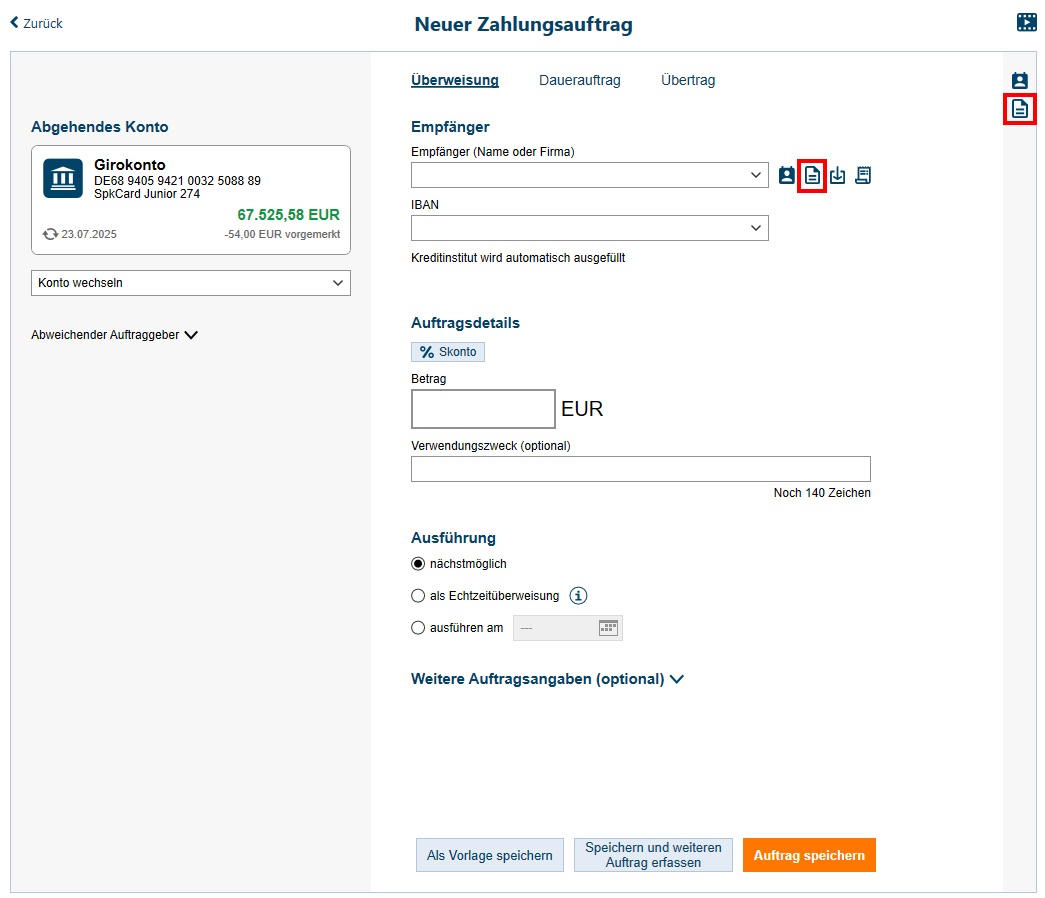Select the nächstmöglich radio option
This screenshot has width=1045, height=898.
pos(418,564)
